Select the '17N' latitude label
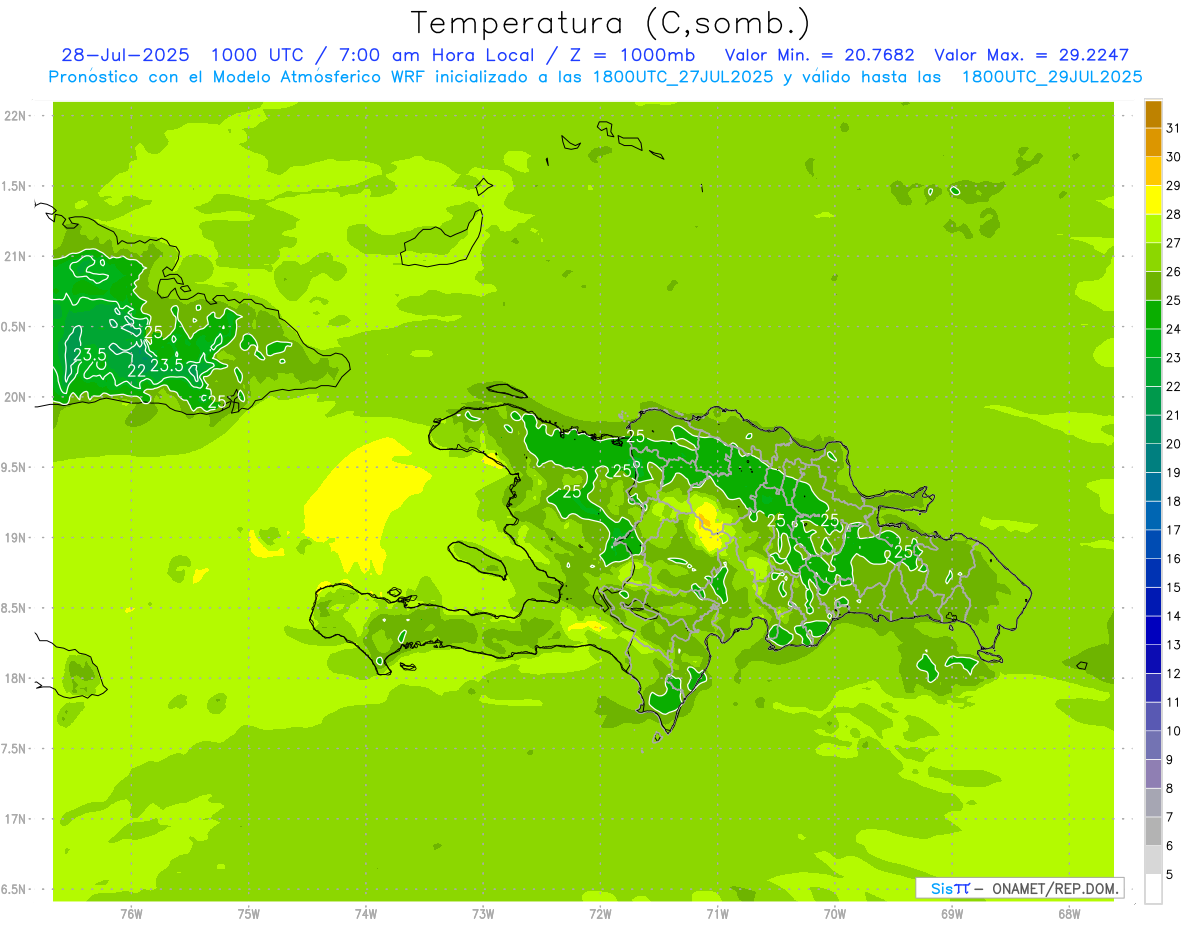 point(16,819)
